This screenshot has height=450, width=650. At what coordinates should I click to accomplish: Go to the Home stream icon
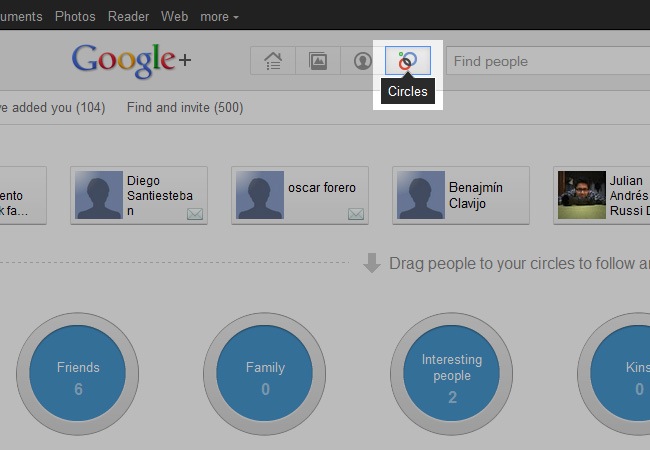(273, 61)
